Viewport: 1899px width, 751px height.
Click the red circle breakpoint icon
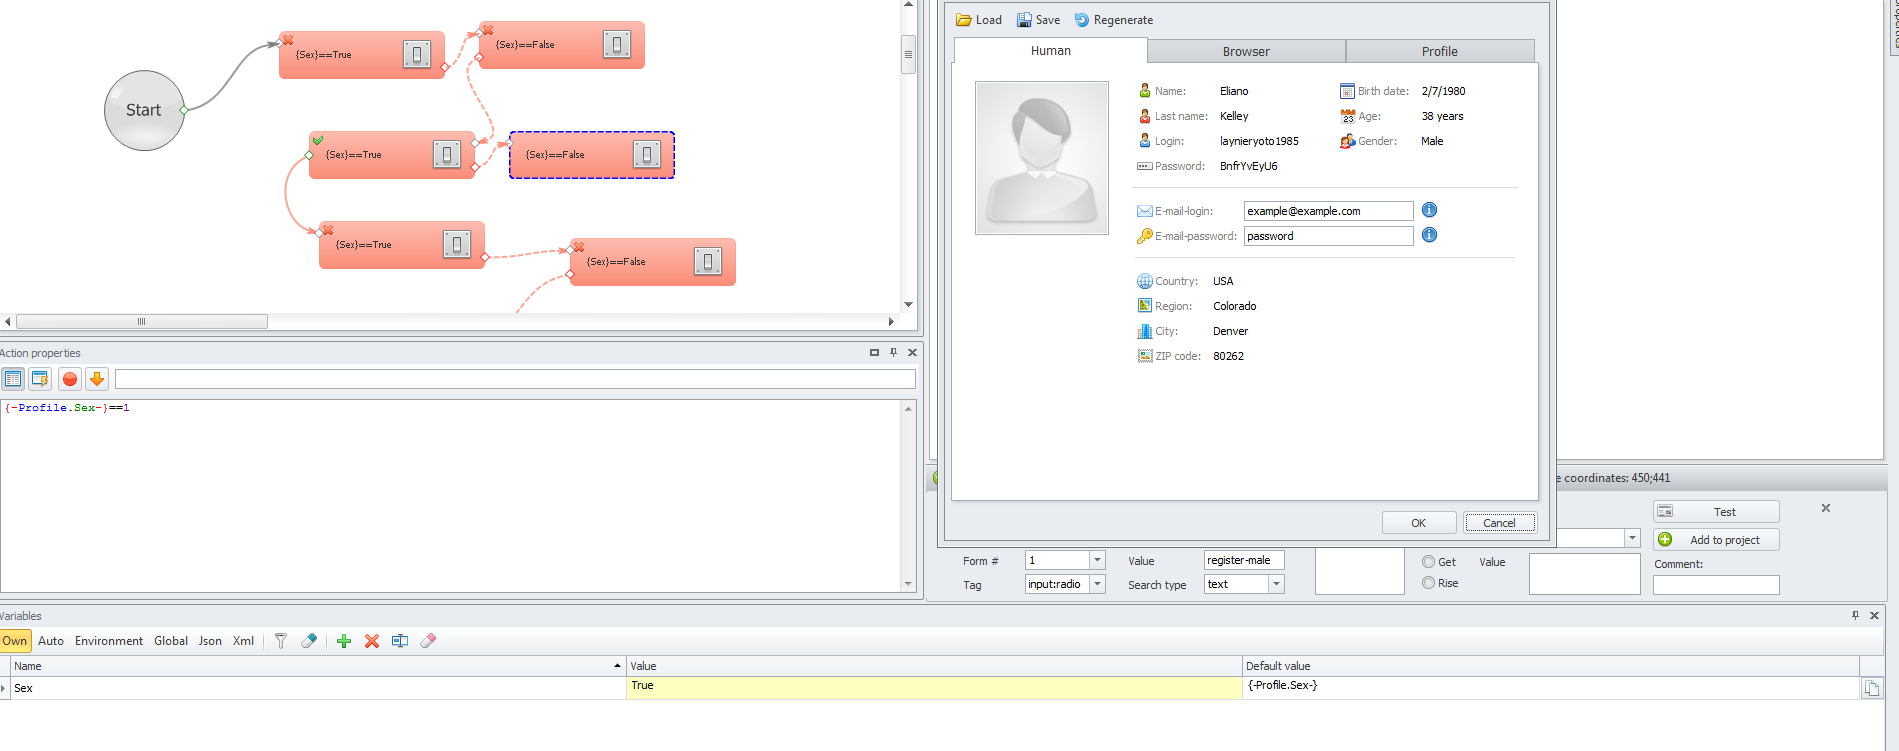70,379
